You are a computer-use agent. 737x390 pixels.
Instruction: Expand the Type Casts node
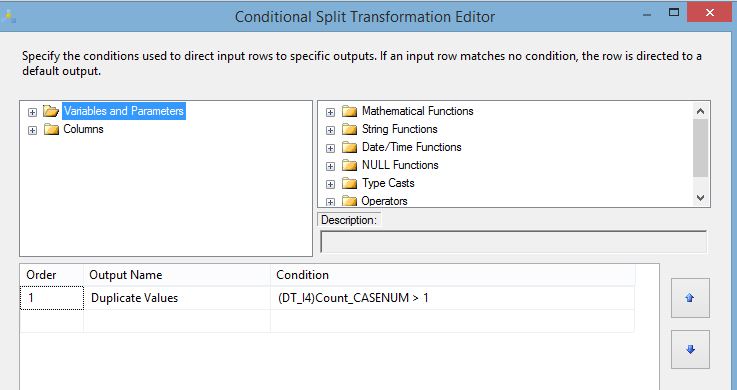[330, 184]
